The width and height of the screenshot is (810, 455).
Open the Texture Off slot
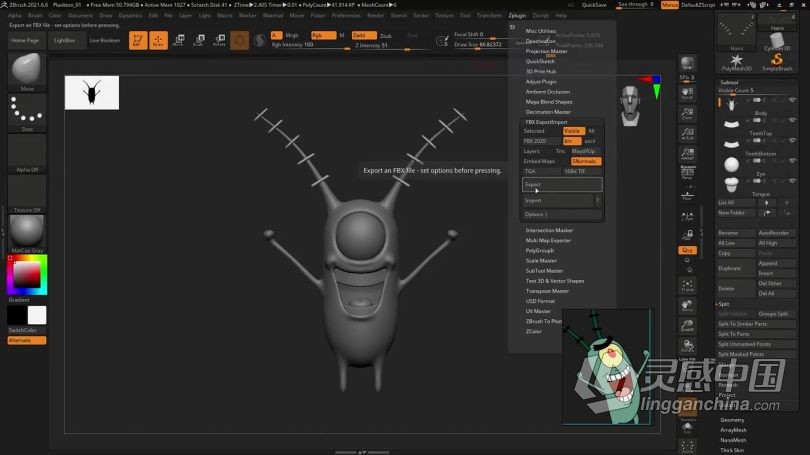27,194
